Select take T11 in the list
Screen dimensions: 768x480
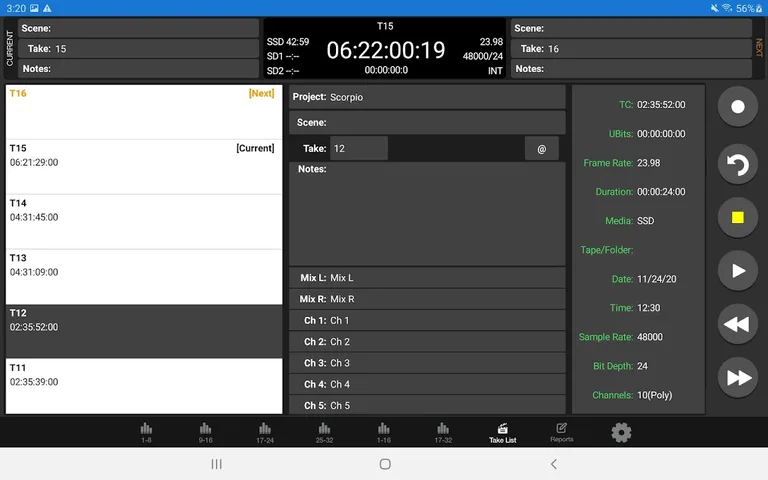point(144,386)
